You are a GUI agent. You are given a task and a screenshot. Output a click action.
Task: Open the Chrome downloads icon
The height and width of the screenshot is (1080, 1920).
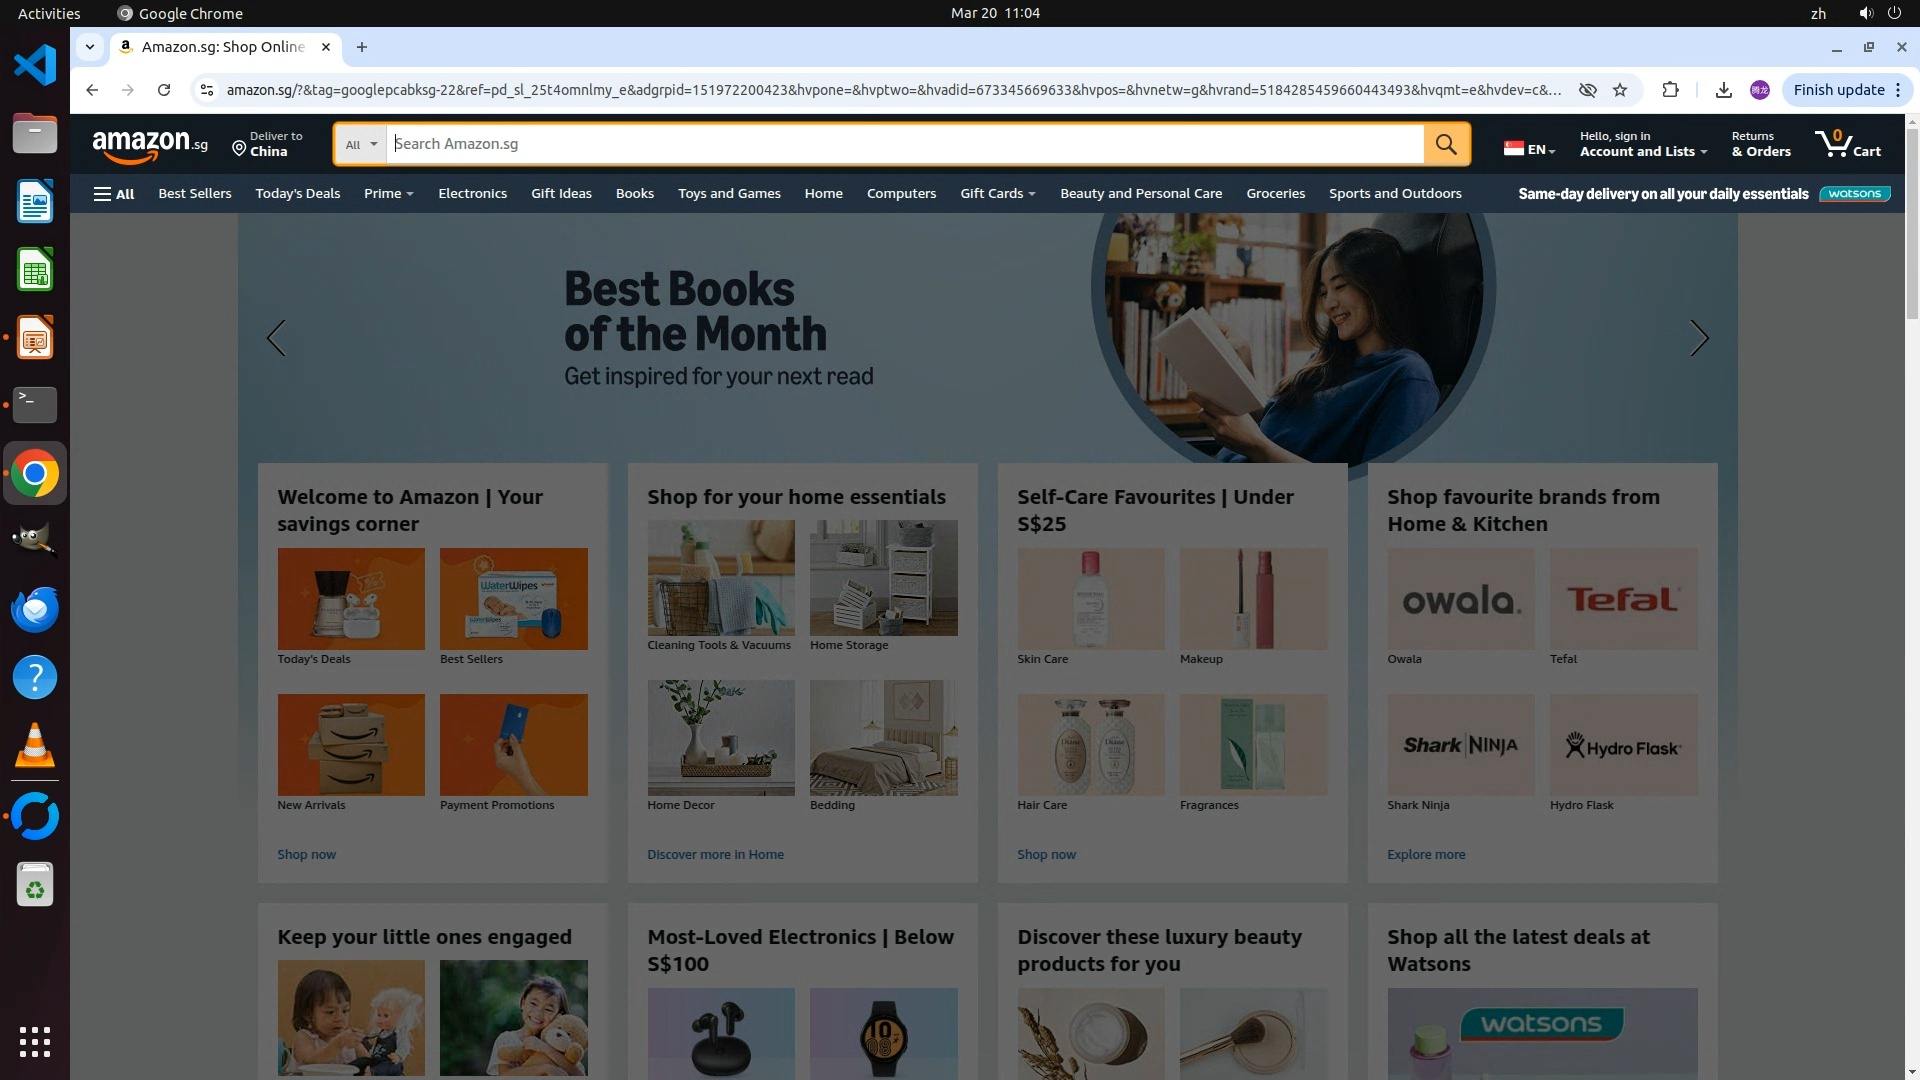click(x=1723, y=90)
